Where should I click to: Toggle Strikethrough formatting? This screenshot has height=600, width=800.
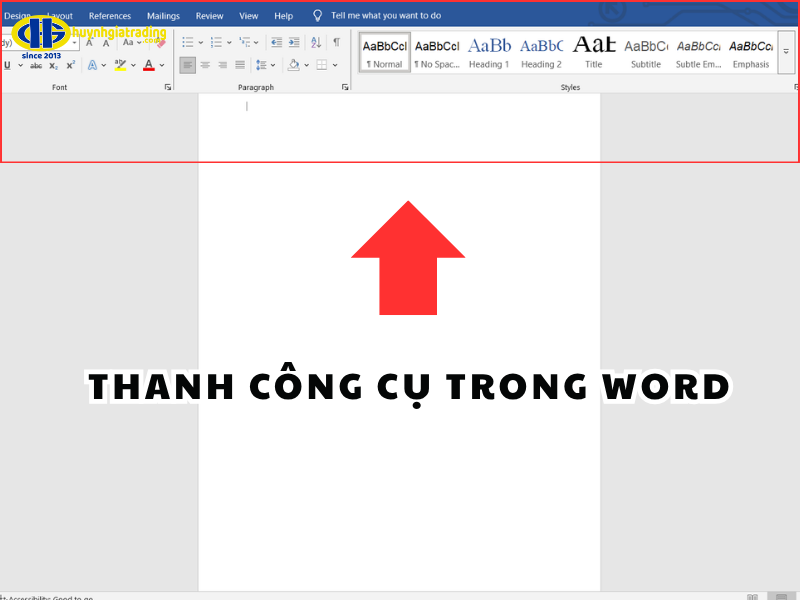tap(37, 65)
